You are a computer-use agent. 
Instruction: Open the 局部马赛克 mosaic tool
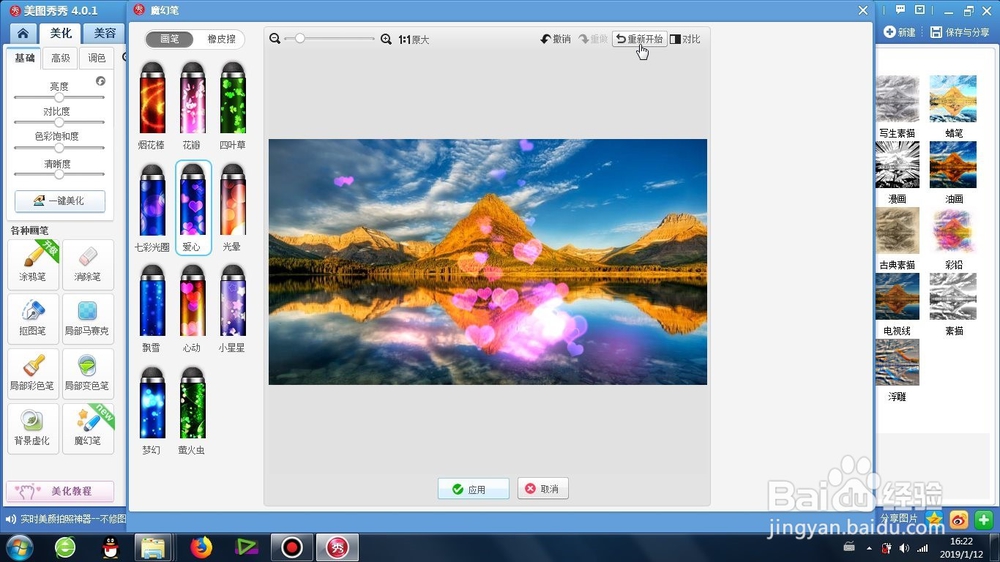click(x=88, y=318)
